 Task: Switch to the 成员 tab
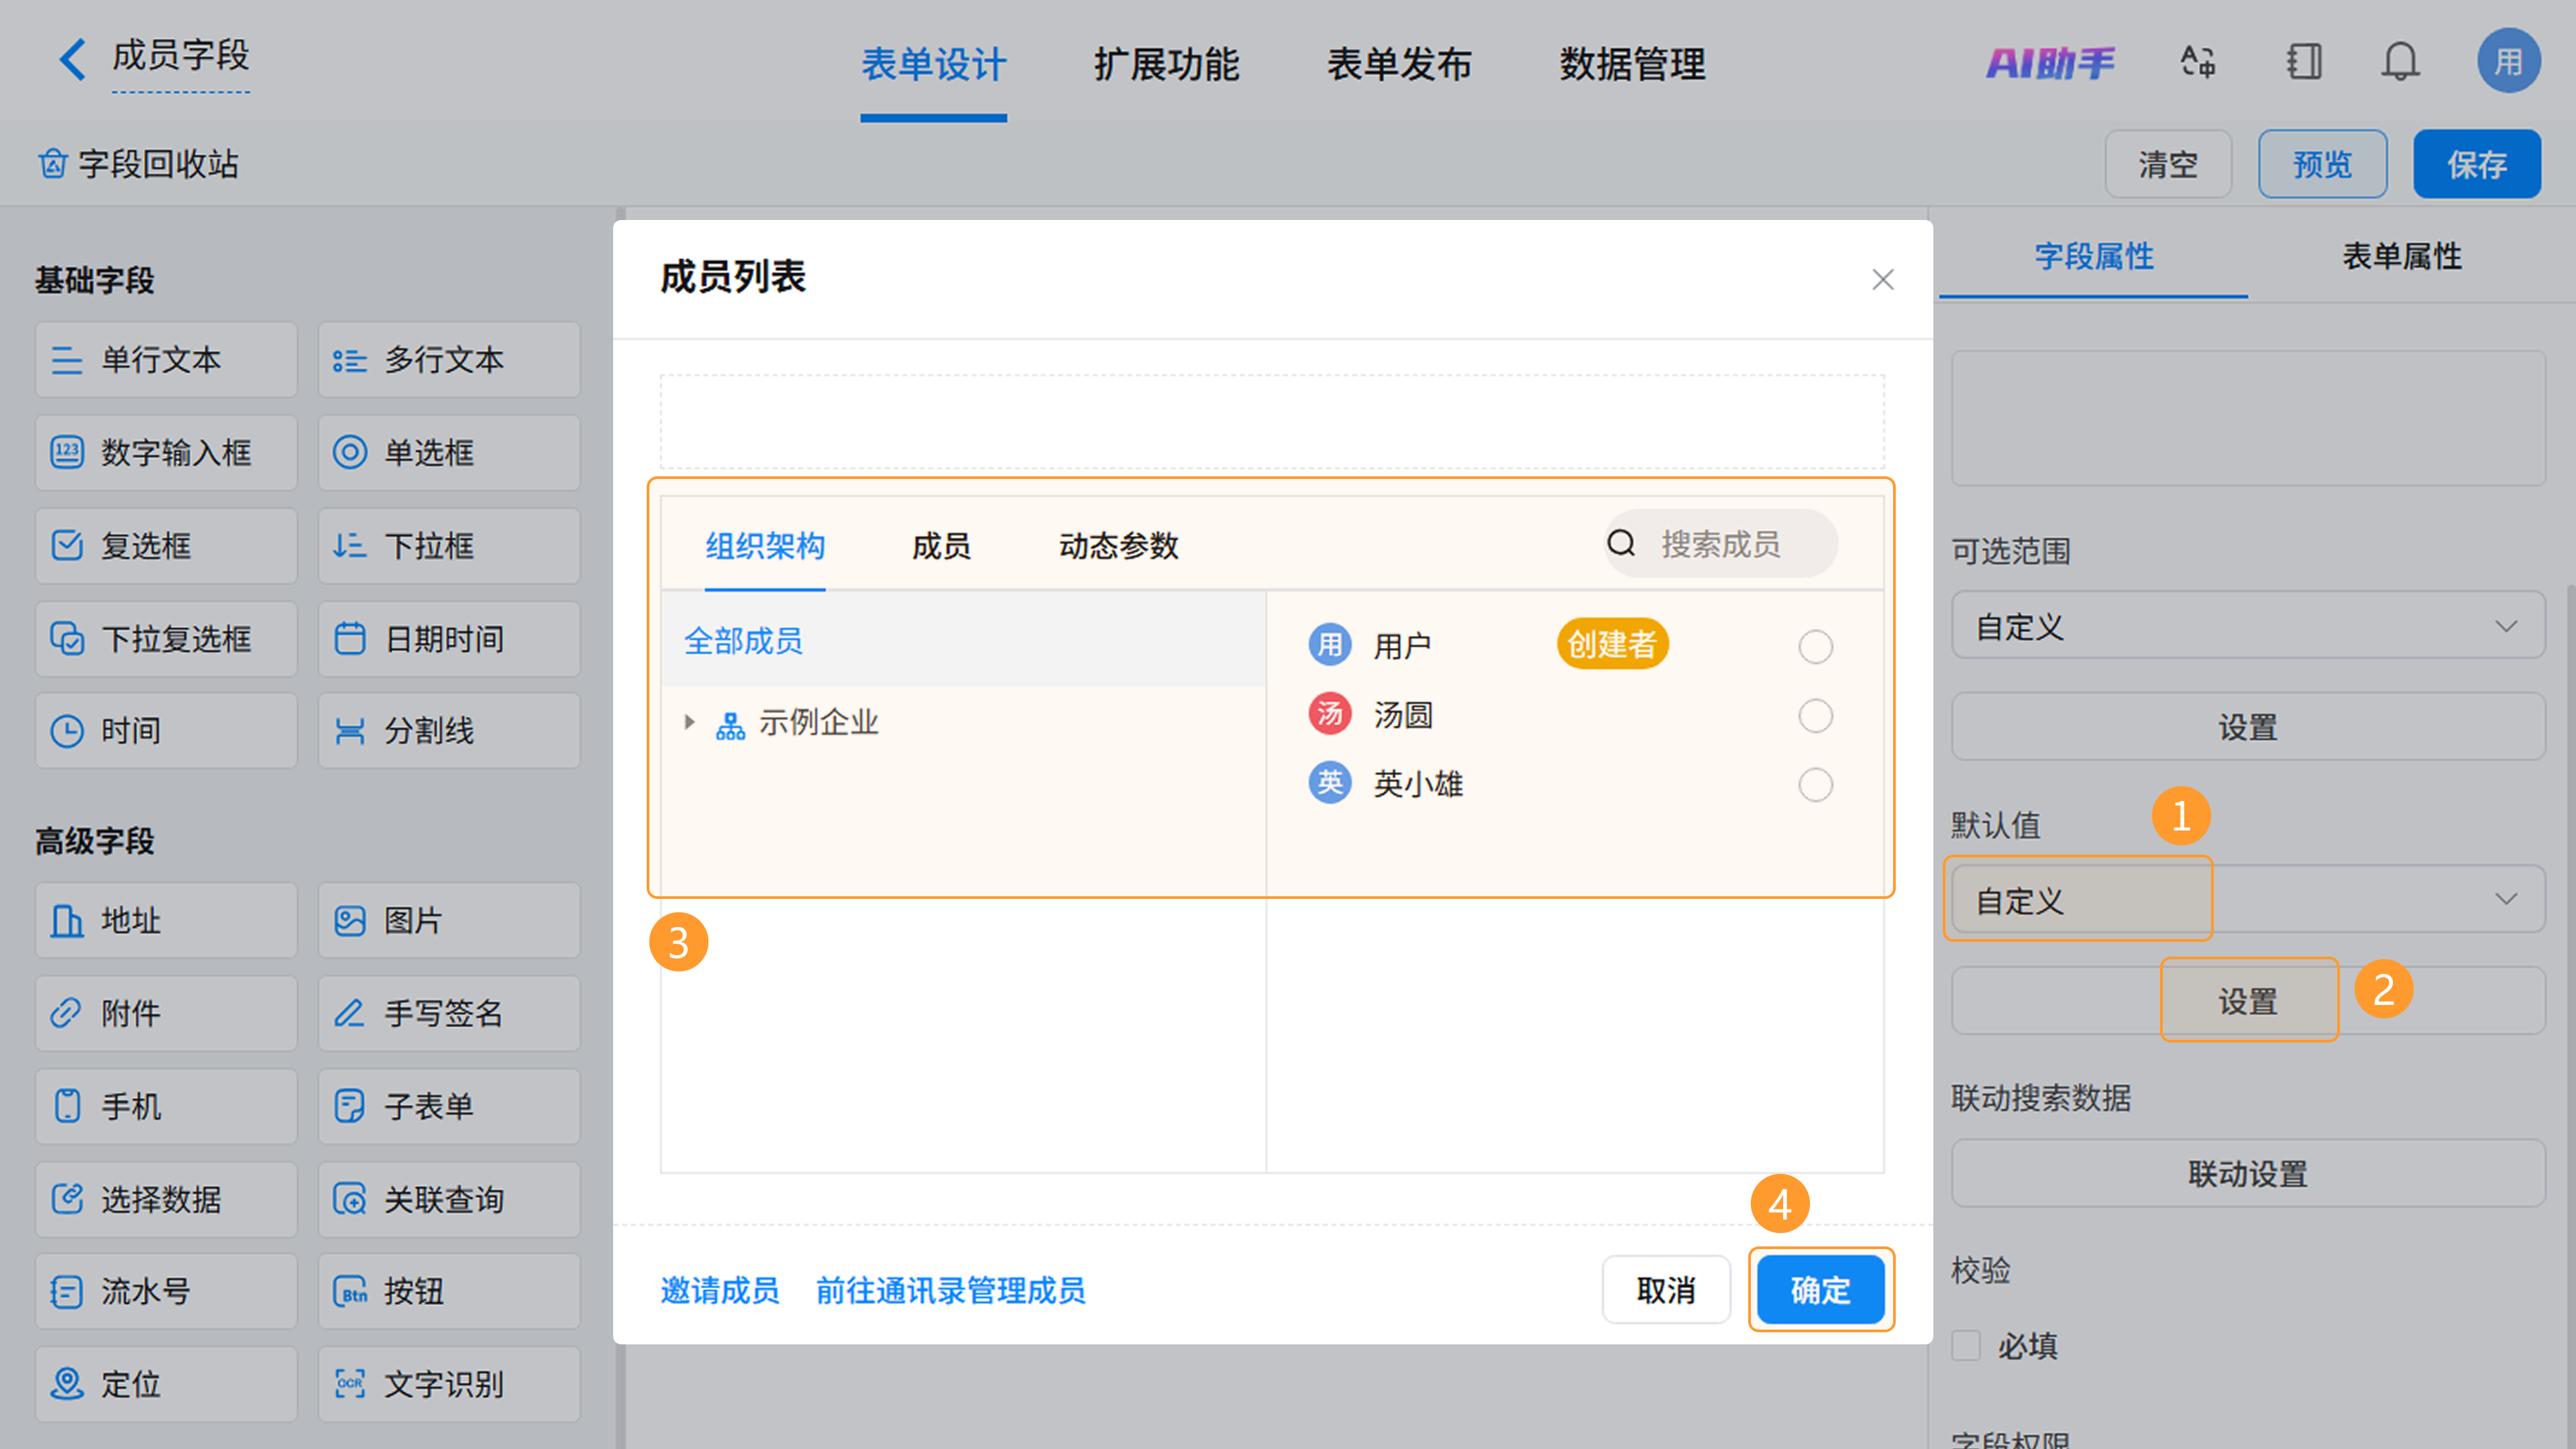[941, 546]
